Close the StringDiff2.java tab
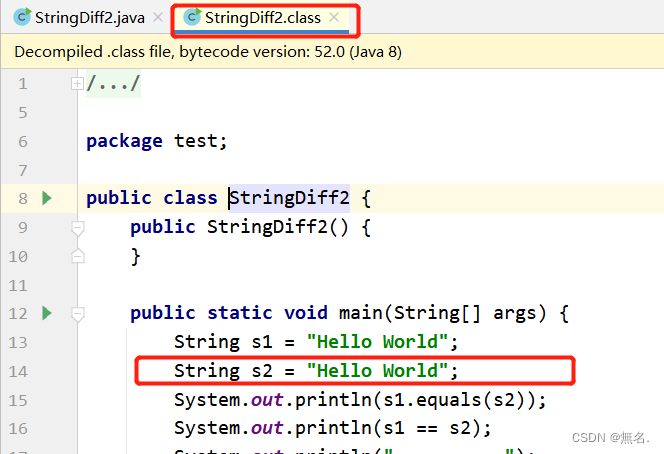The height and width of the screenshot is (454, 664). pyautogui.click(x=158, y=17)
